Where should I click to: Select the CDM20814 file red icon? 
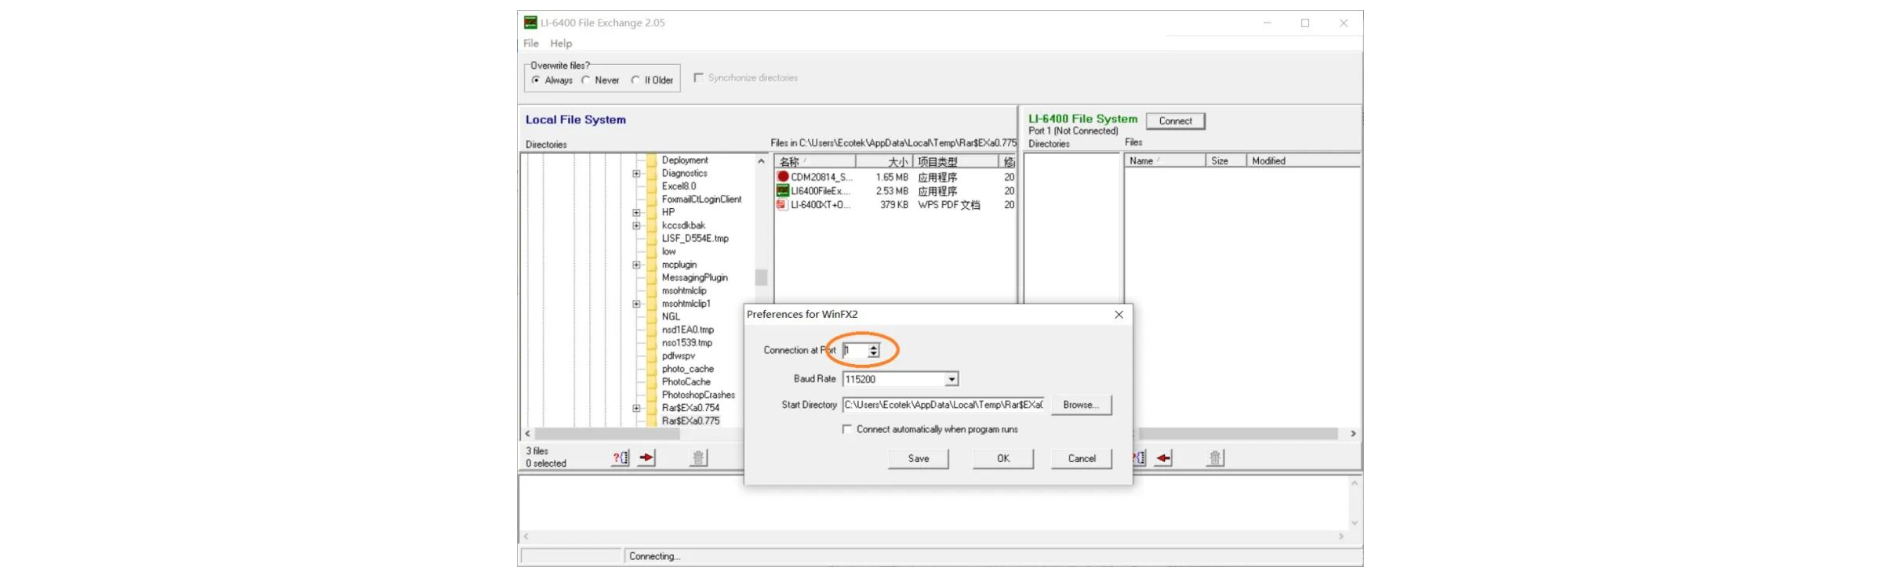[x=783, y=177]
